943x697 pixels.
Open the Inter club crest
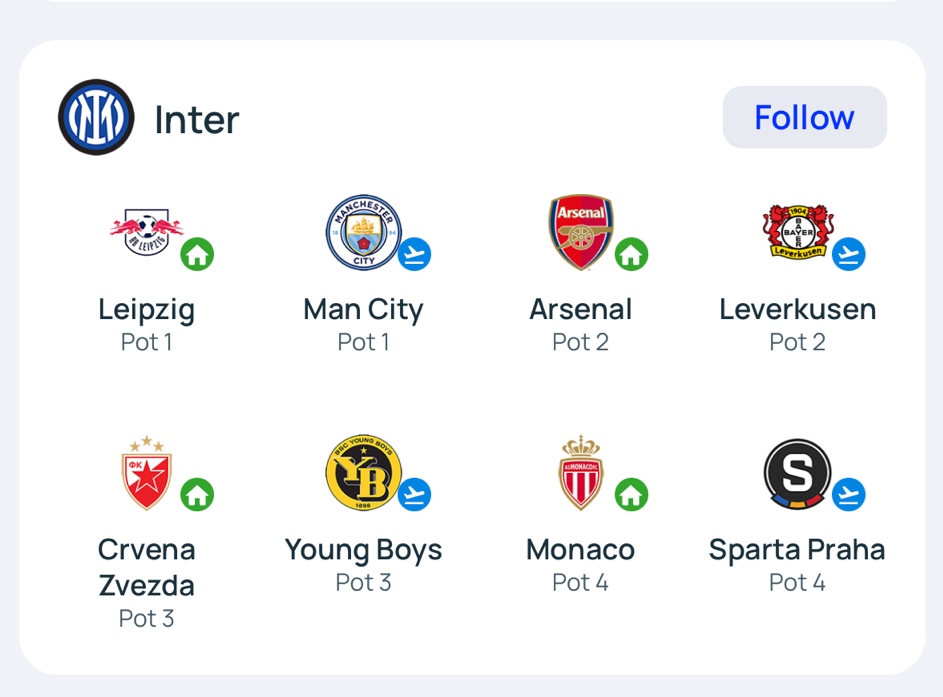point(96,117)
